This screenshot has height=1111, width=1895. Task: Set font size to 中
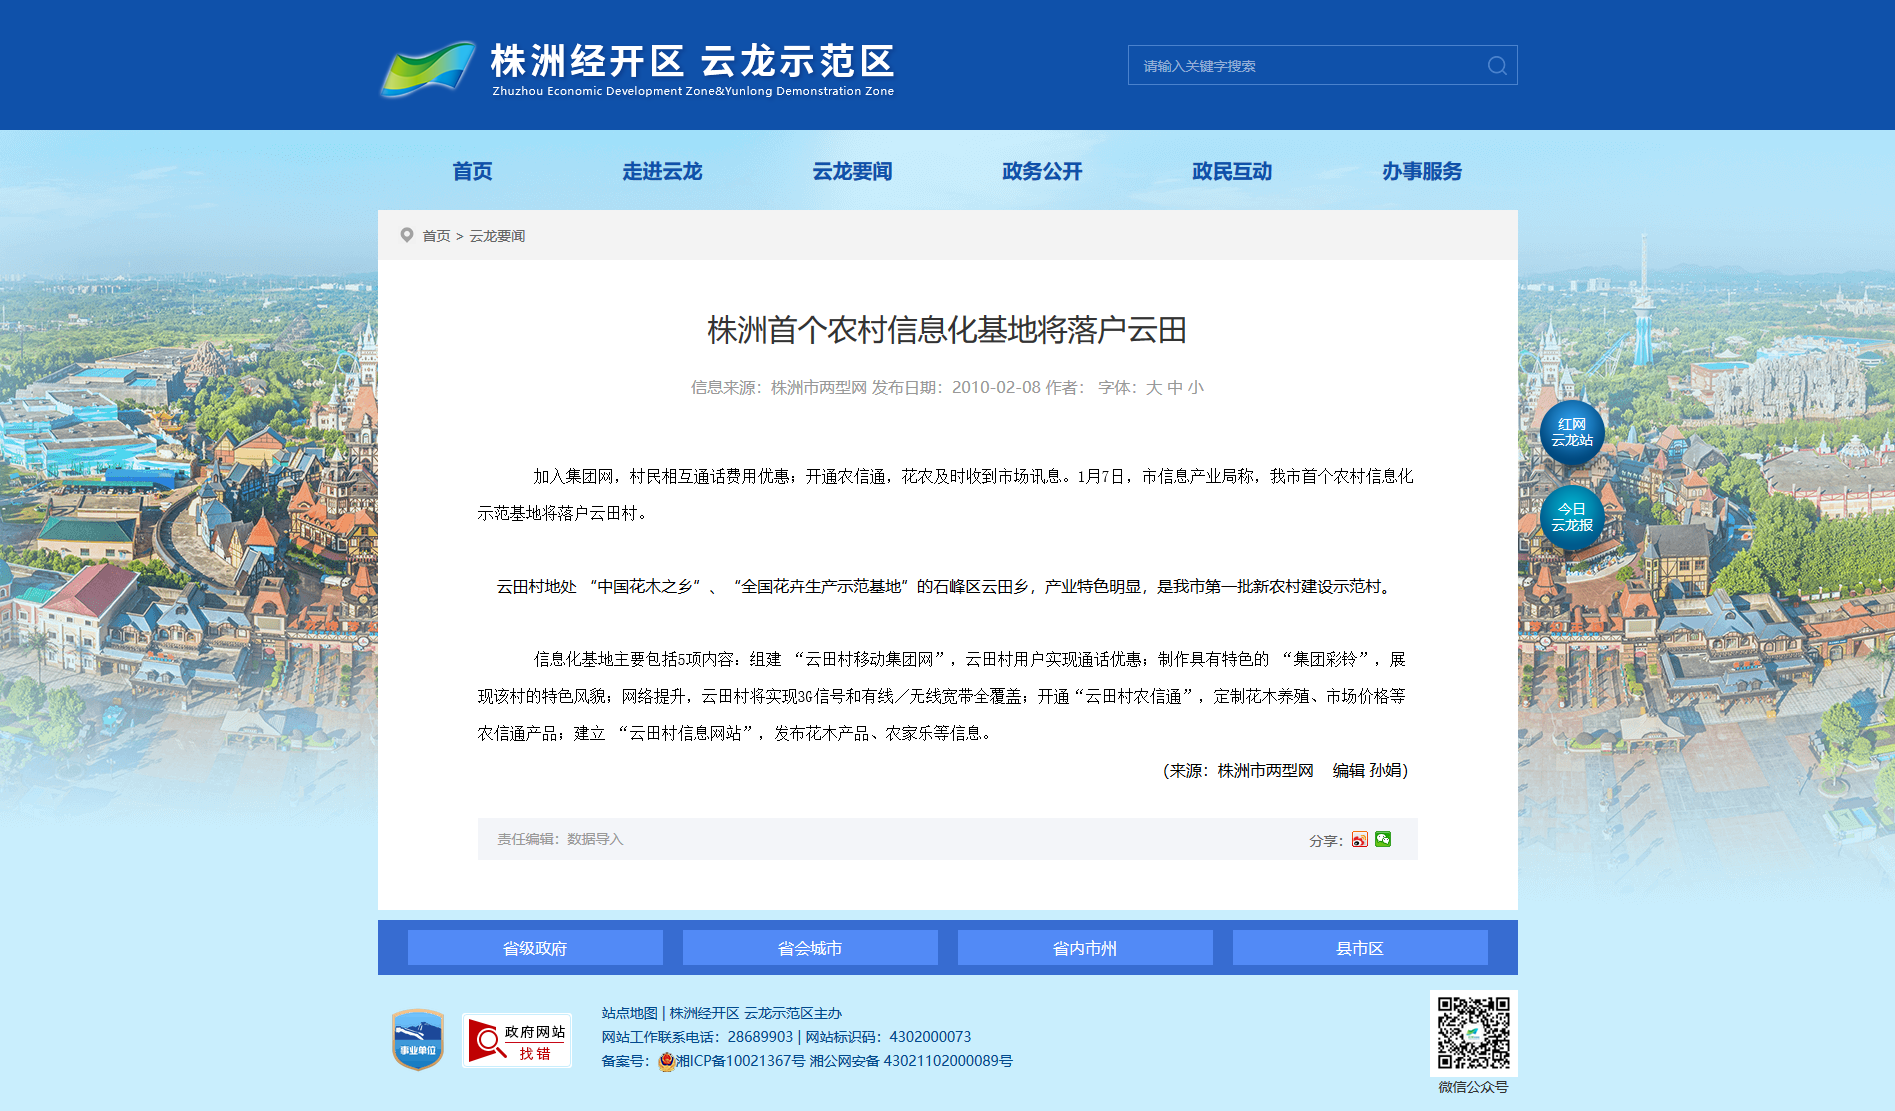coord(1175,388)
